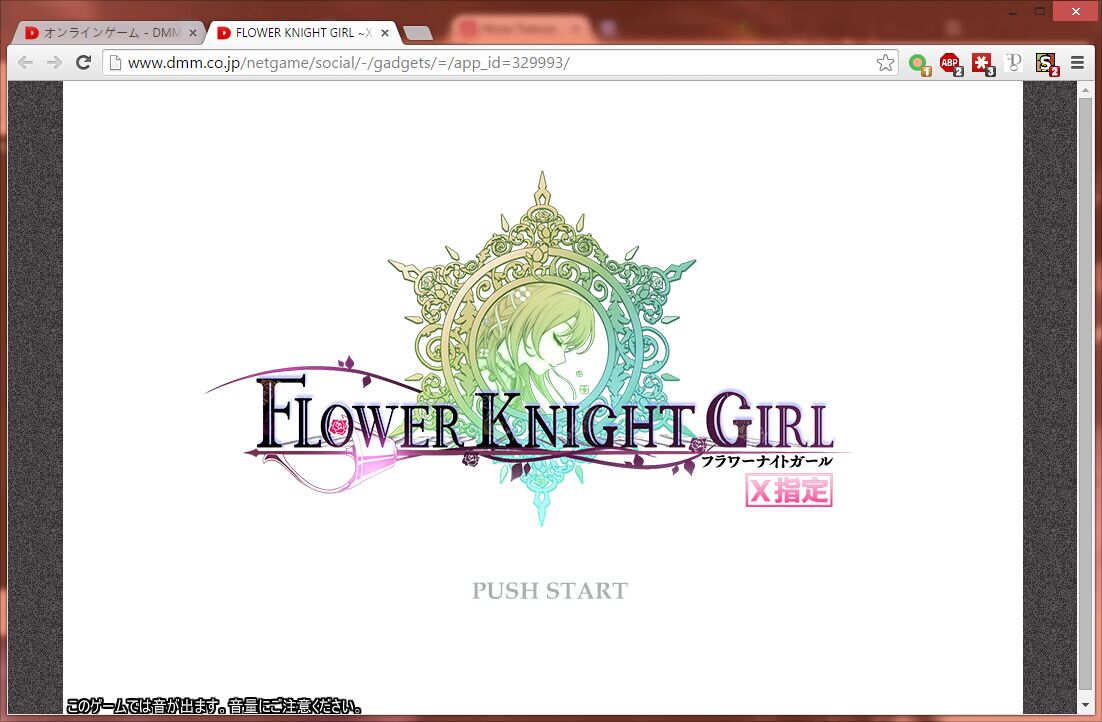The width and height of the screenshot is (1102, 722).
Task: Close the FLOWER KNIGHT GIRL tab
Action: click(x=384, y=33)
